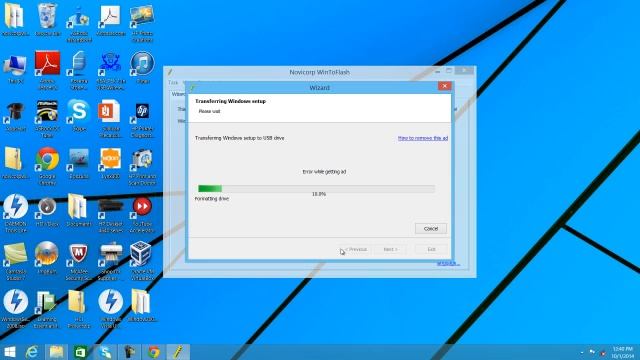This screenshot has width=640, height=360.
Task: Cancel the Windows setup transfer
Action: pyautogui.click(x=431, y=229)
